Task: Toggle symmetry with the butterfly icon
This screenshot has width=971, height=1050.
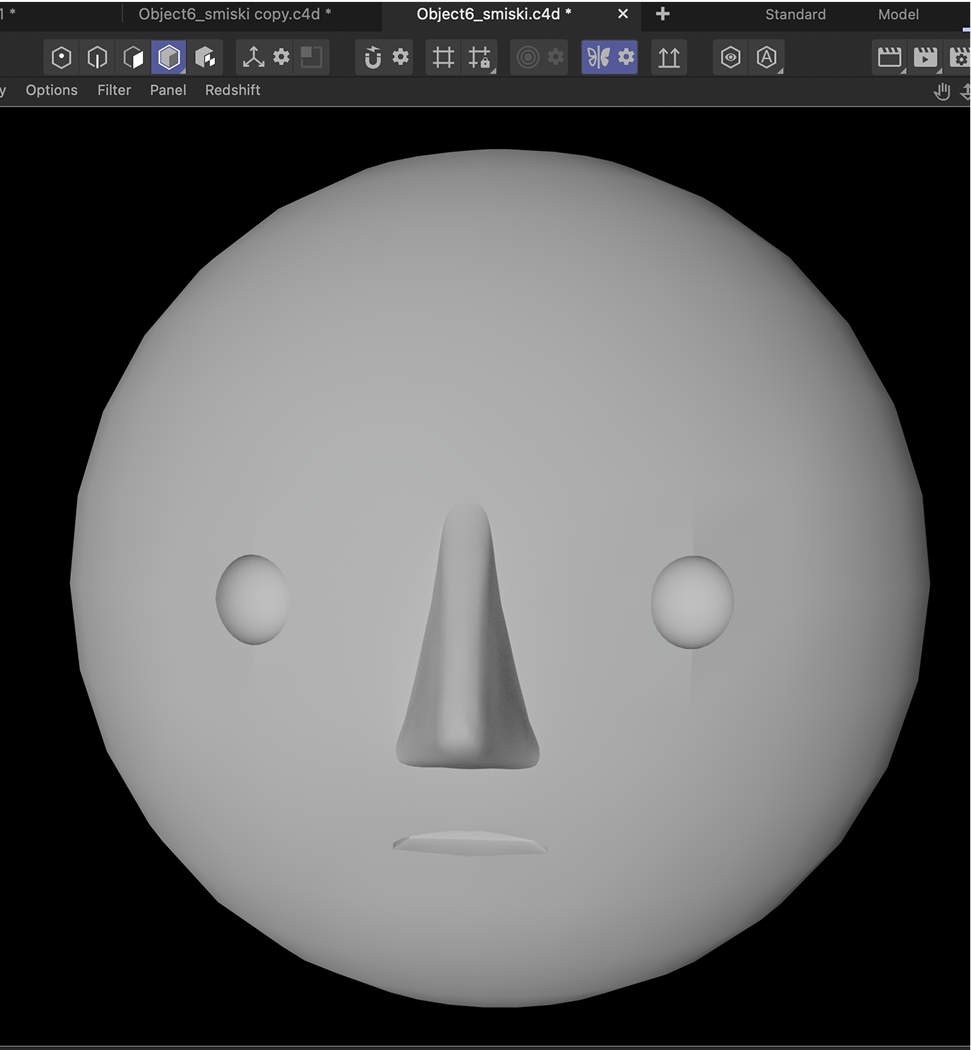Action: click(x=595, y=57)
